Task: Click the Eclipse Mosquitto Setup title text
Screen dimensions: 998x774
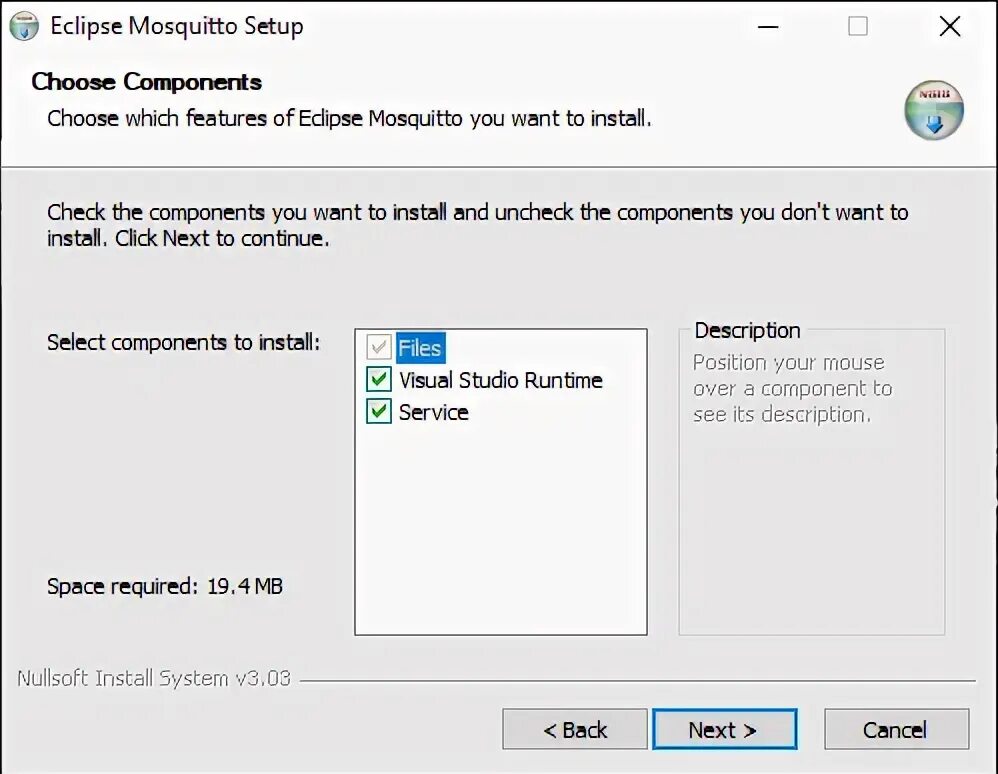Action: click(177, 27)
